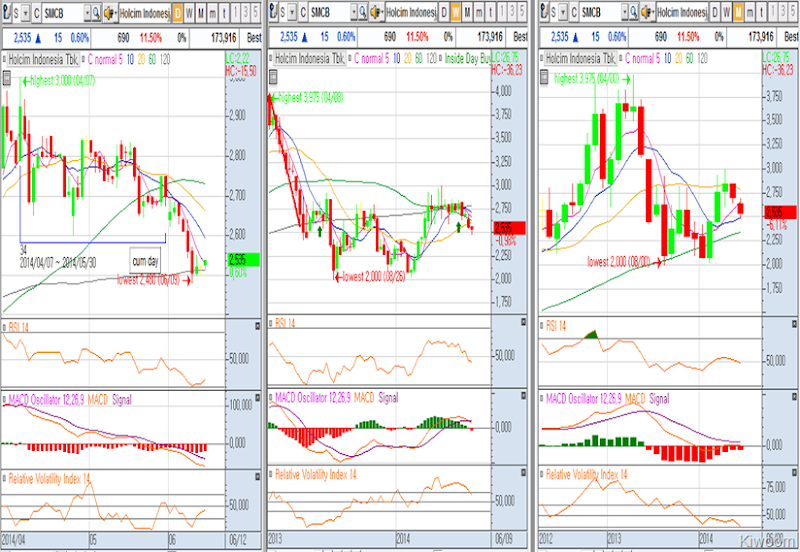Open stock search magnifier in weekly panel
This screenshot has width=800, height=552.
(x=362, y=12)
